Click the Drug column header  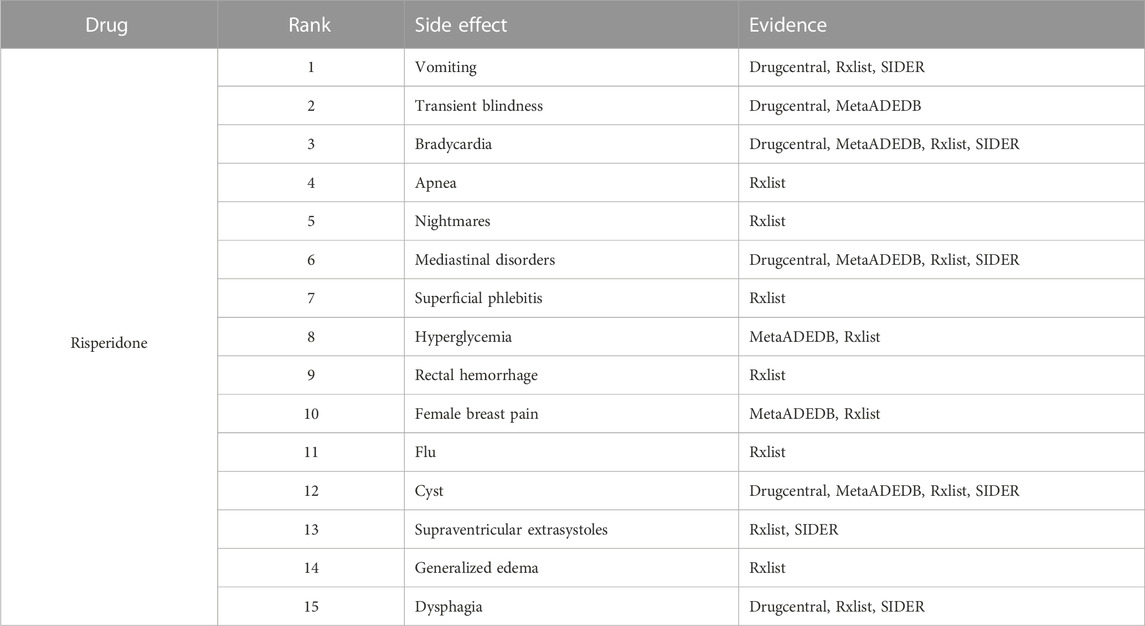(x=107, y=25)
